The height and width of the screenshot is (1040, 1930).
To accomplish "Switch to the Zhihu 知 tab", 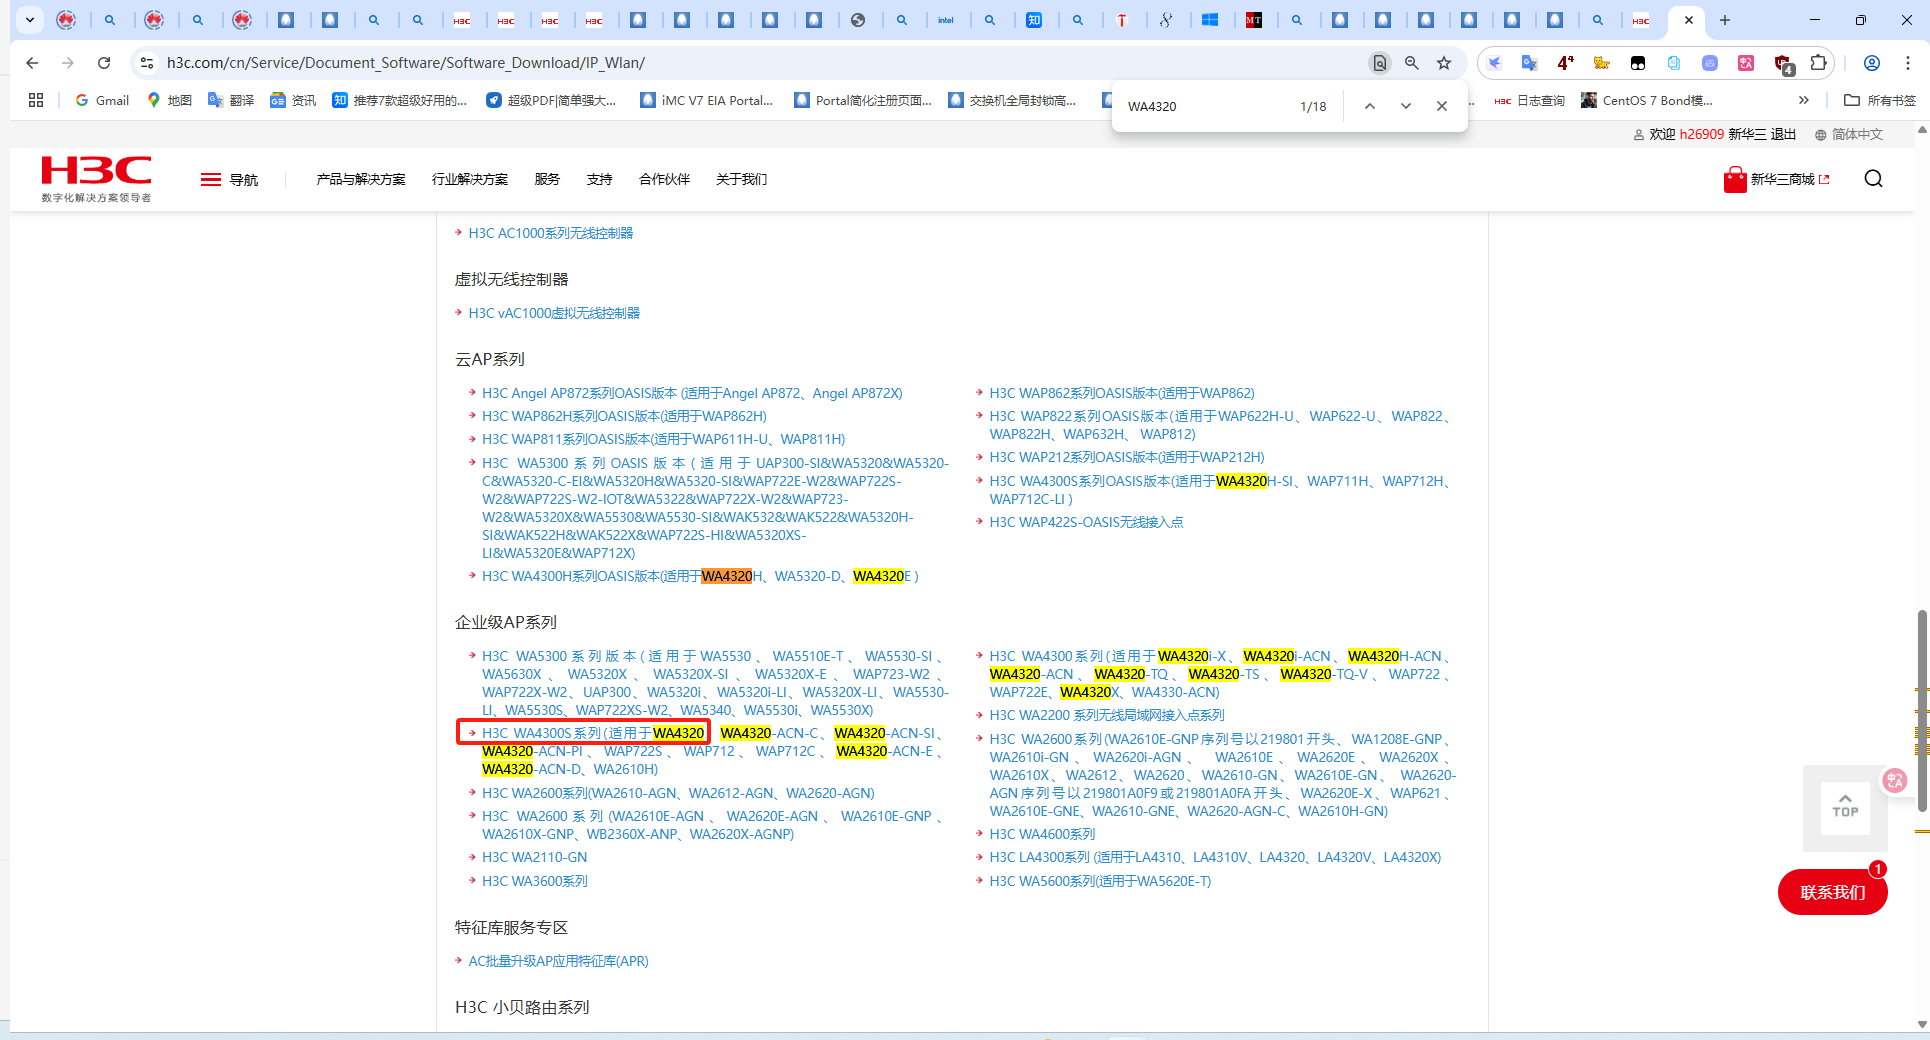I will [1034, 20].
